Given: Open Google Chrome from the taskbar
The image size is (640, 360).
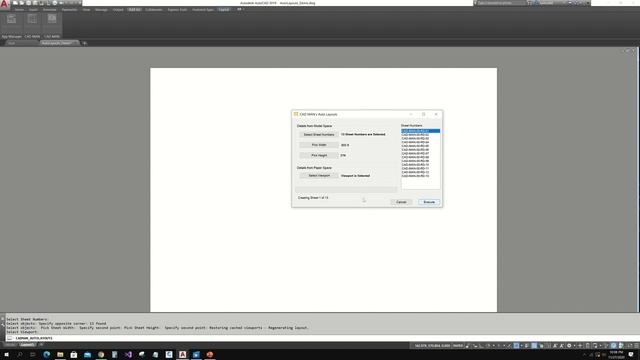Looking at the screenshot, I should coord(101,355).
